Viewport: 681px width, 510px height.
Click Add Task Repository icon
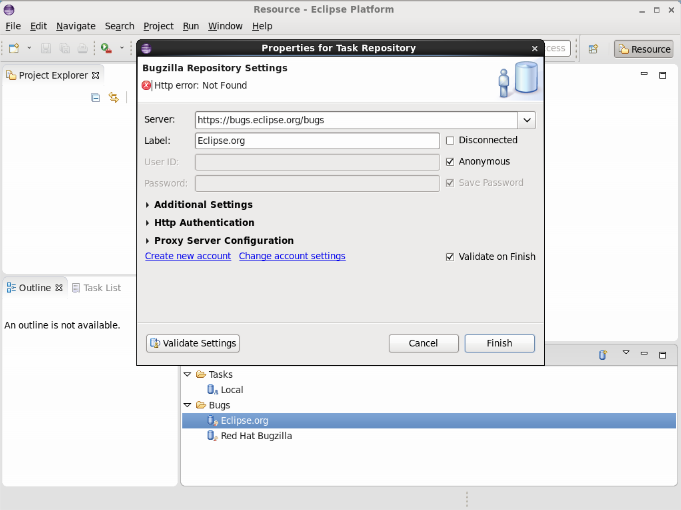602,355
